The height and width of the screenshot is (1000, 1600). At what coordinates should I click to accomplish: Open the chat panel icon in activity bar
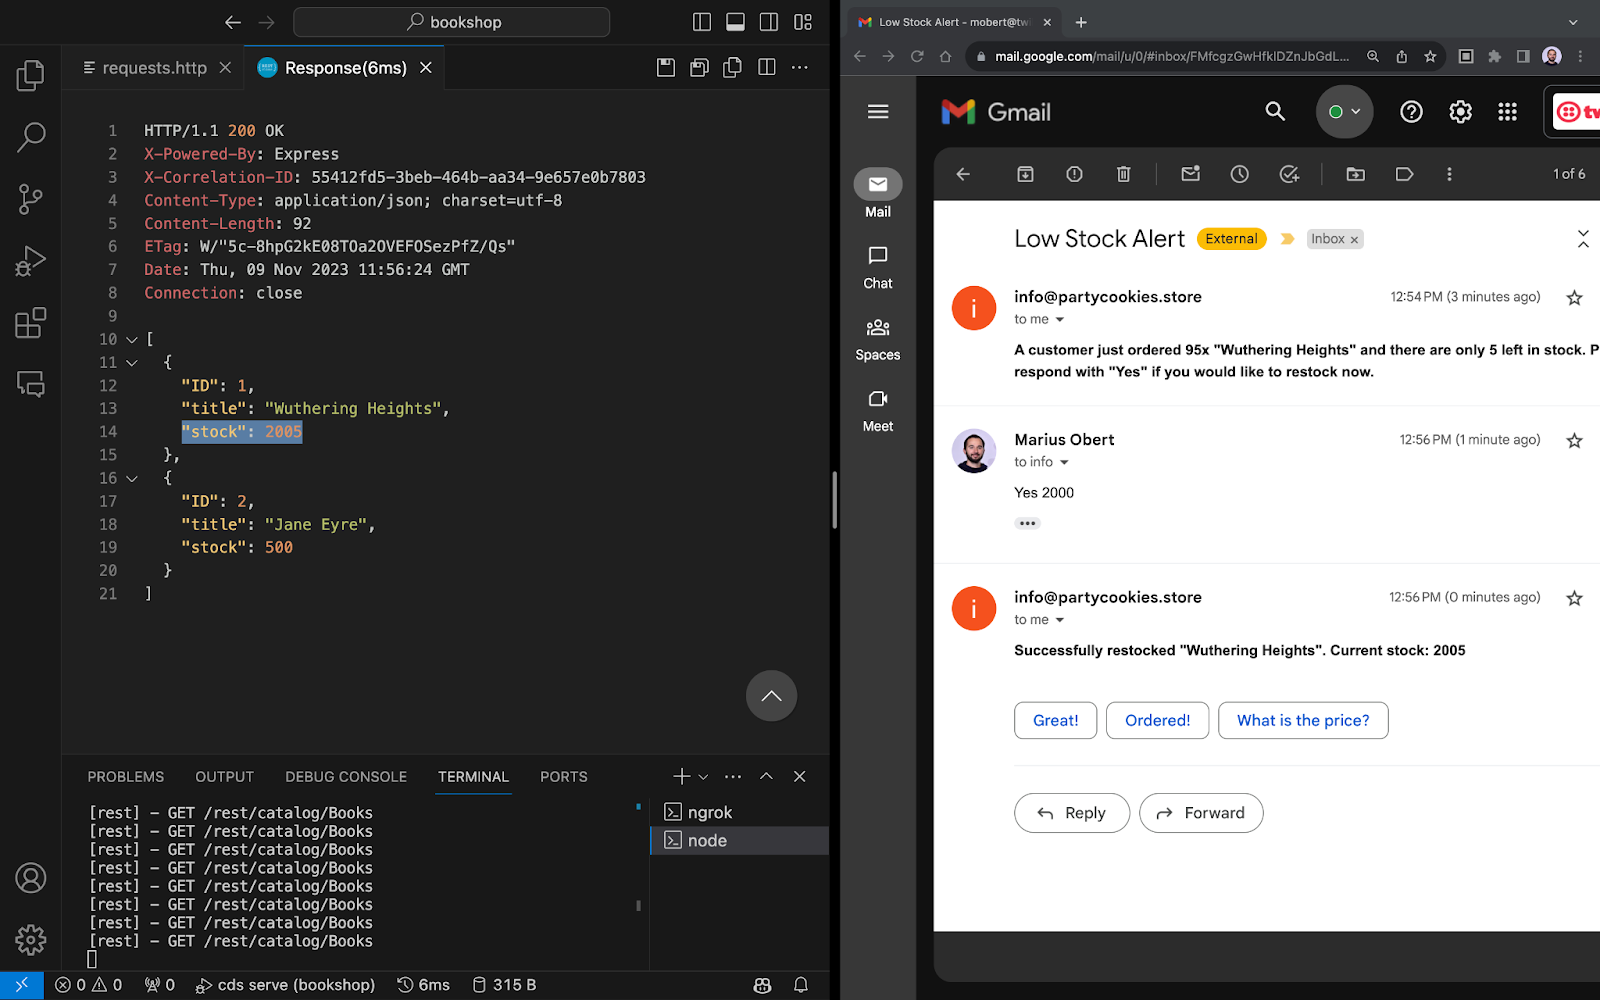click(x=31, y=384)
